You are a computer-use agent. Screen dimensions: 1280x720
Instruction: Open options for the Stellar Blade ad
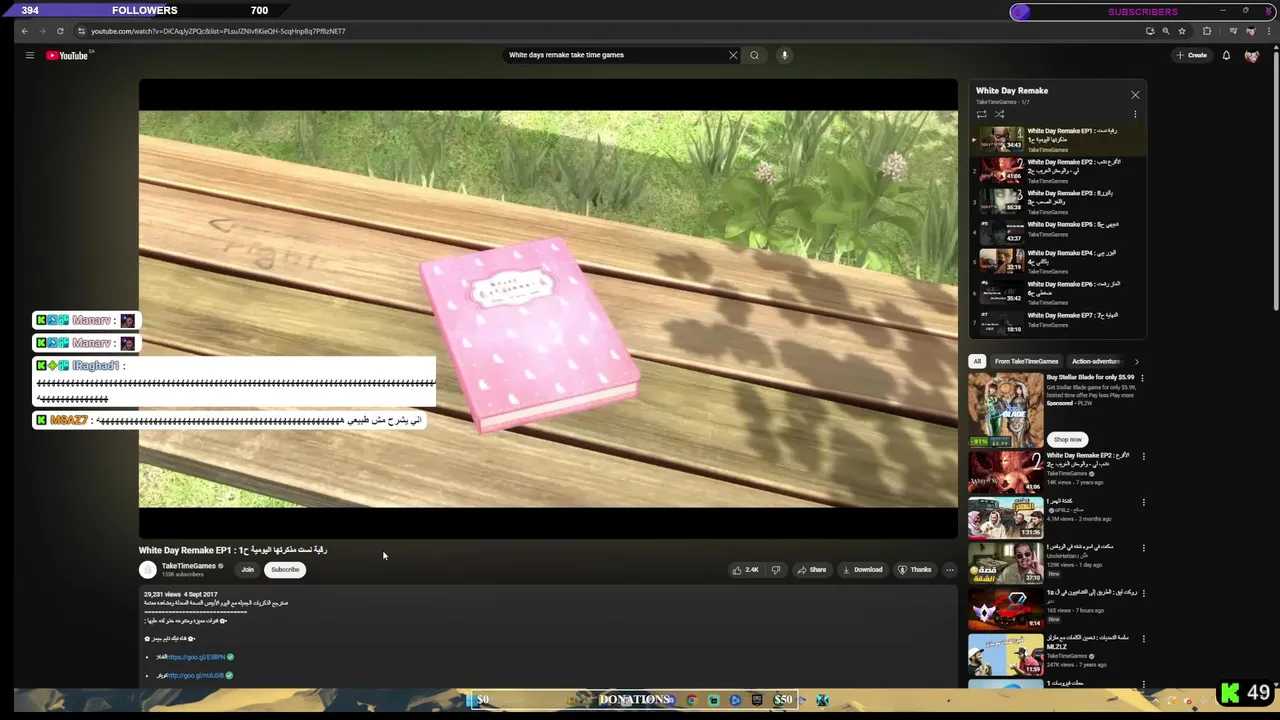click(x=1143, y=378)
